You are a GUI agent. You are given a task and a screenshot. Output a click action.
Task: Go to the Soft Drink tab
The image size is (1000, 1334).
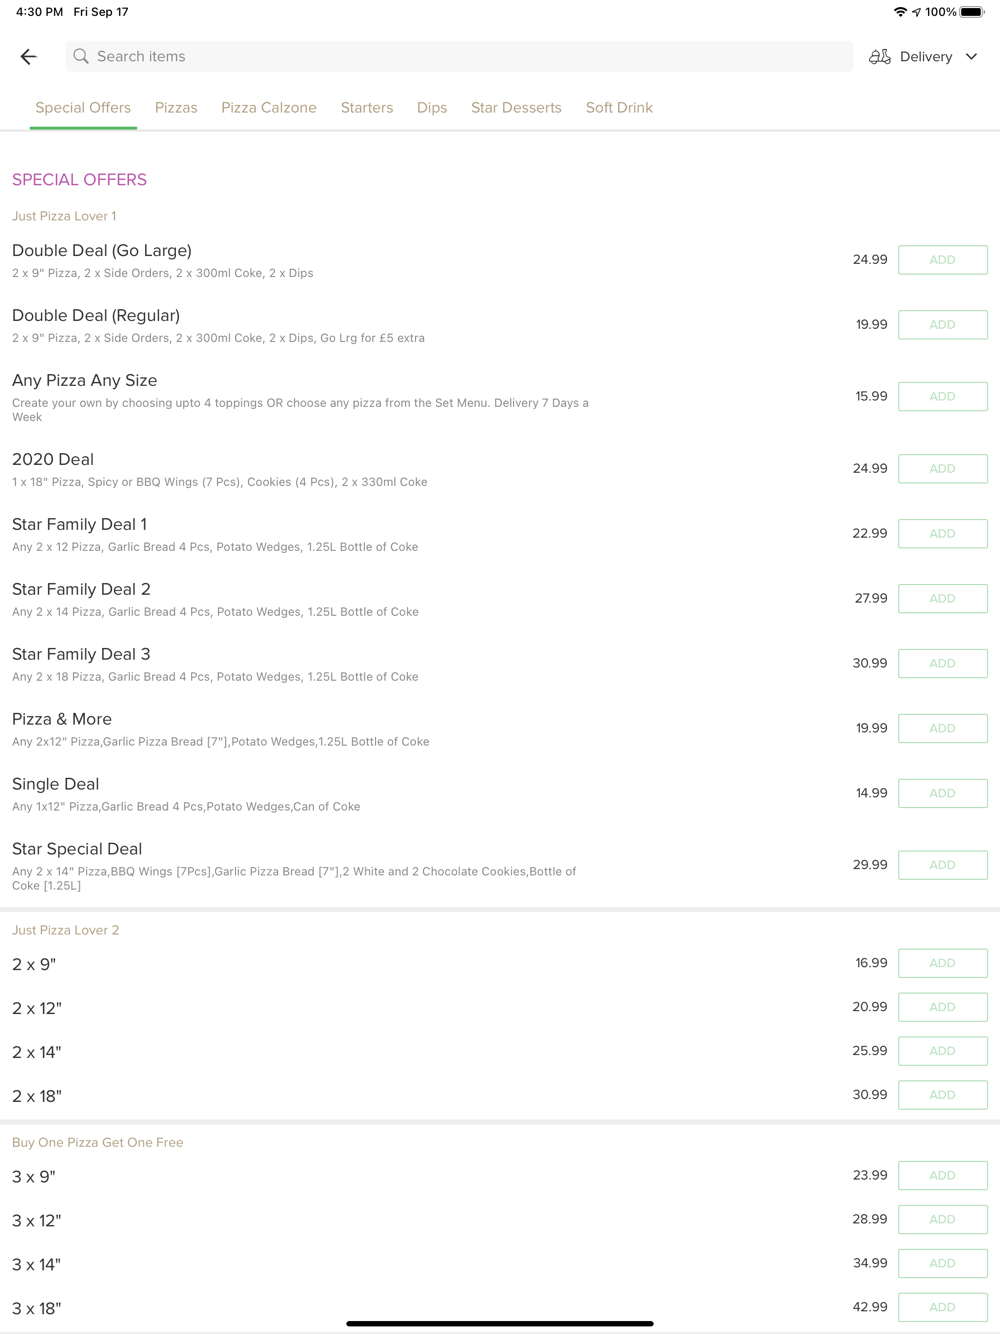click(619, 108)
